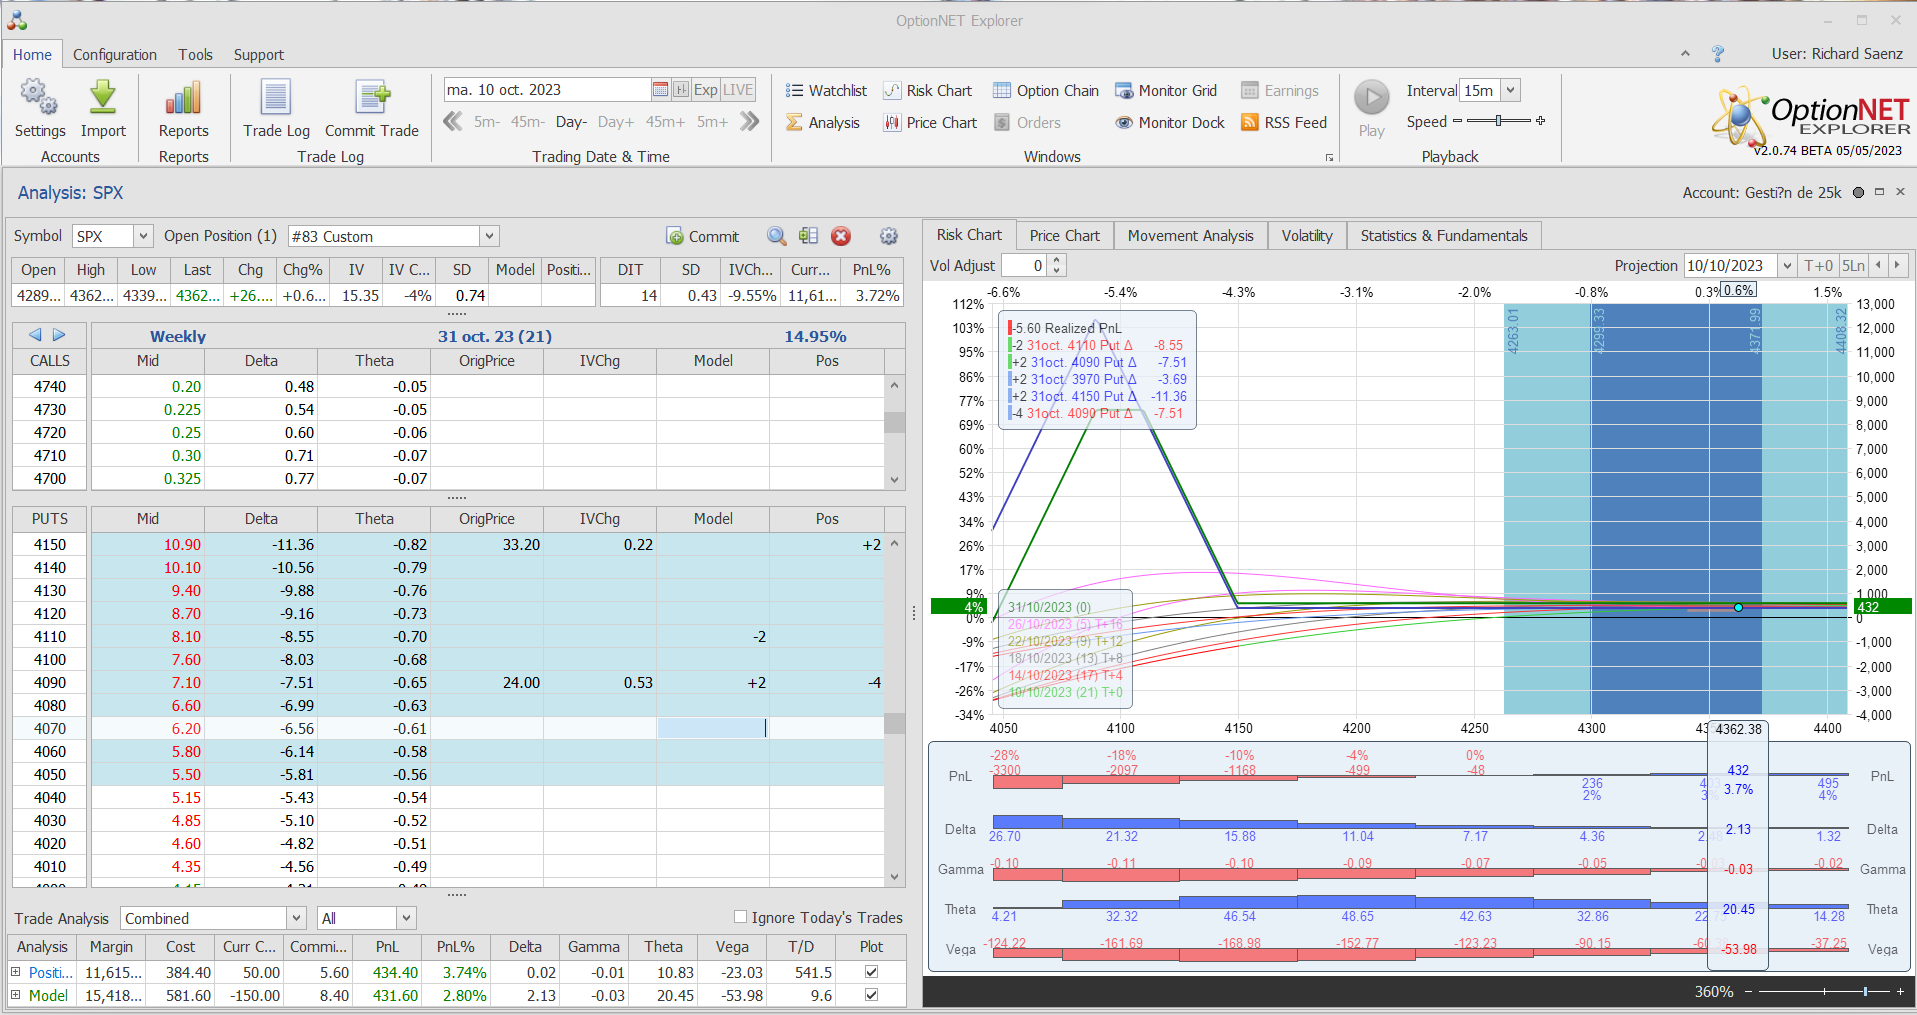
Task: Enable Ignore Today's Trades checkbox
Action: pyautogui.click(x=741, y=917)
